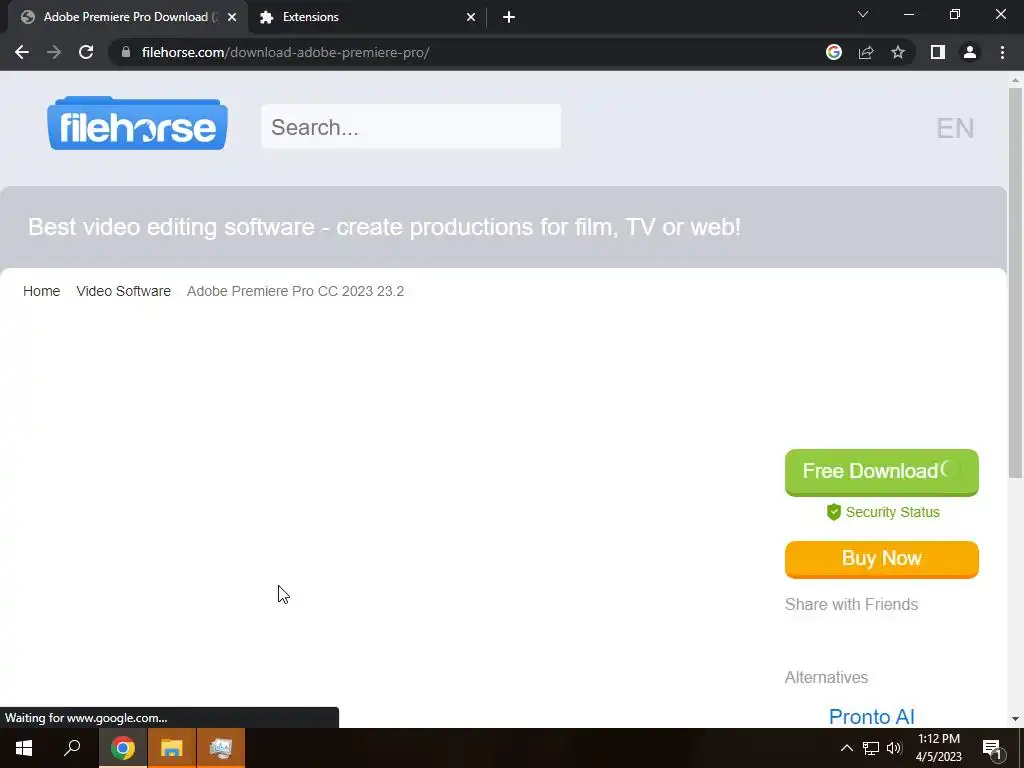
Task: Open File Explorer from taskbar
Action: [x=172, y=748]
